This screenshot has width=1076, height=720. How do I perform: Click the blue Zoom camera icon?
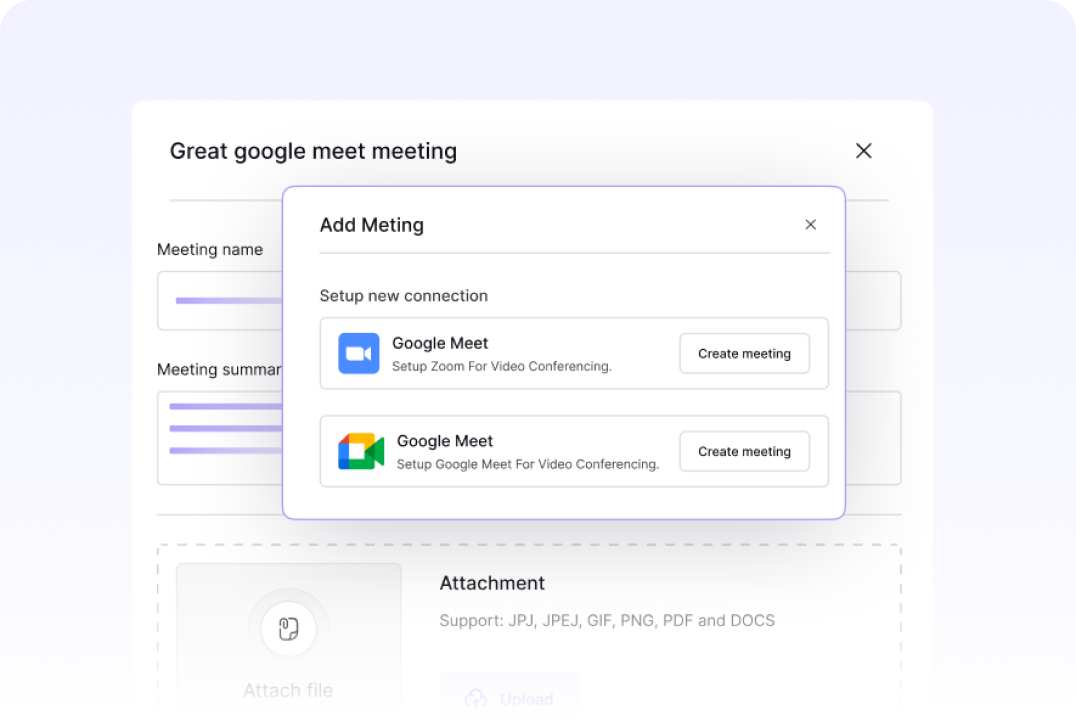click(358, 353)
